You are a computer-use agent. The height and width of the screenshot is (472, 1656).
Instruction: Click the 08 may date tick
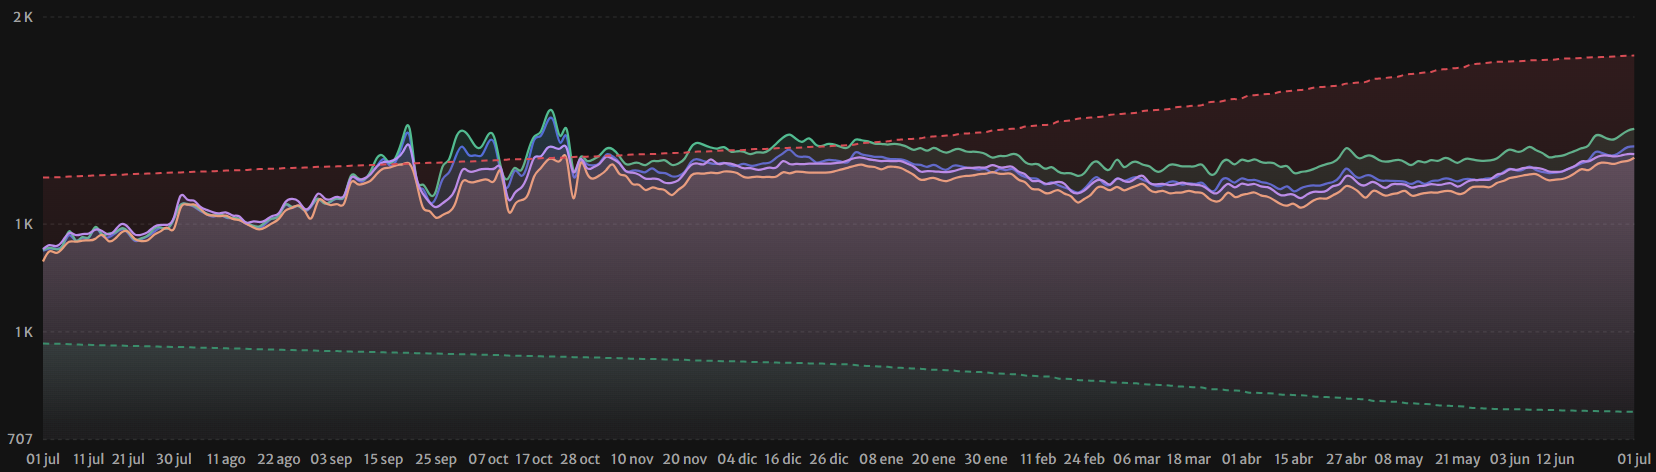click(x=1398, y=459)
